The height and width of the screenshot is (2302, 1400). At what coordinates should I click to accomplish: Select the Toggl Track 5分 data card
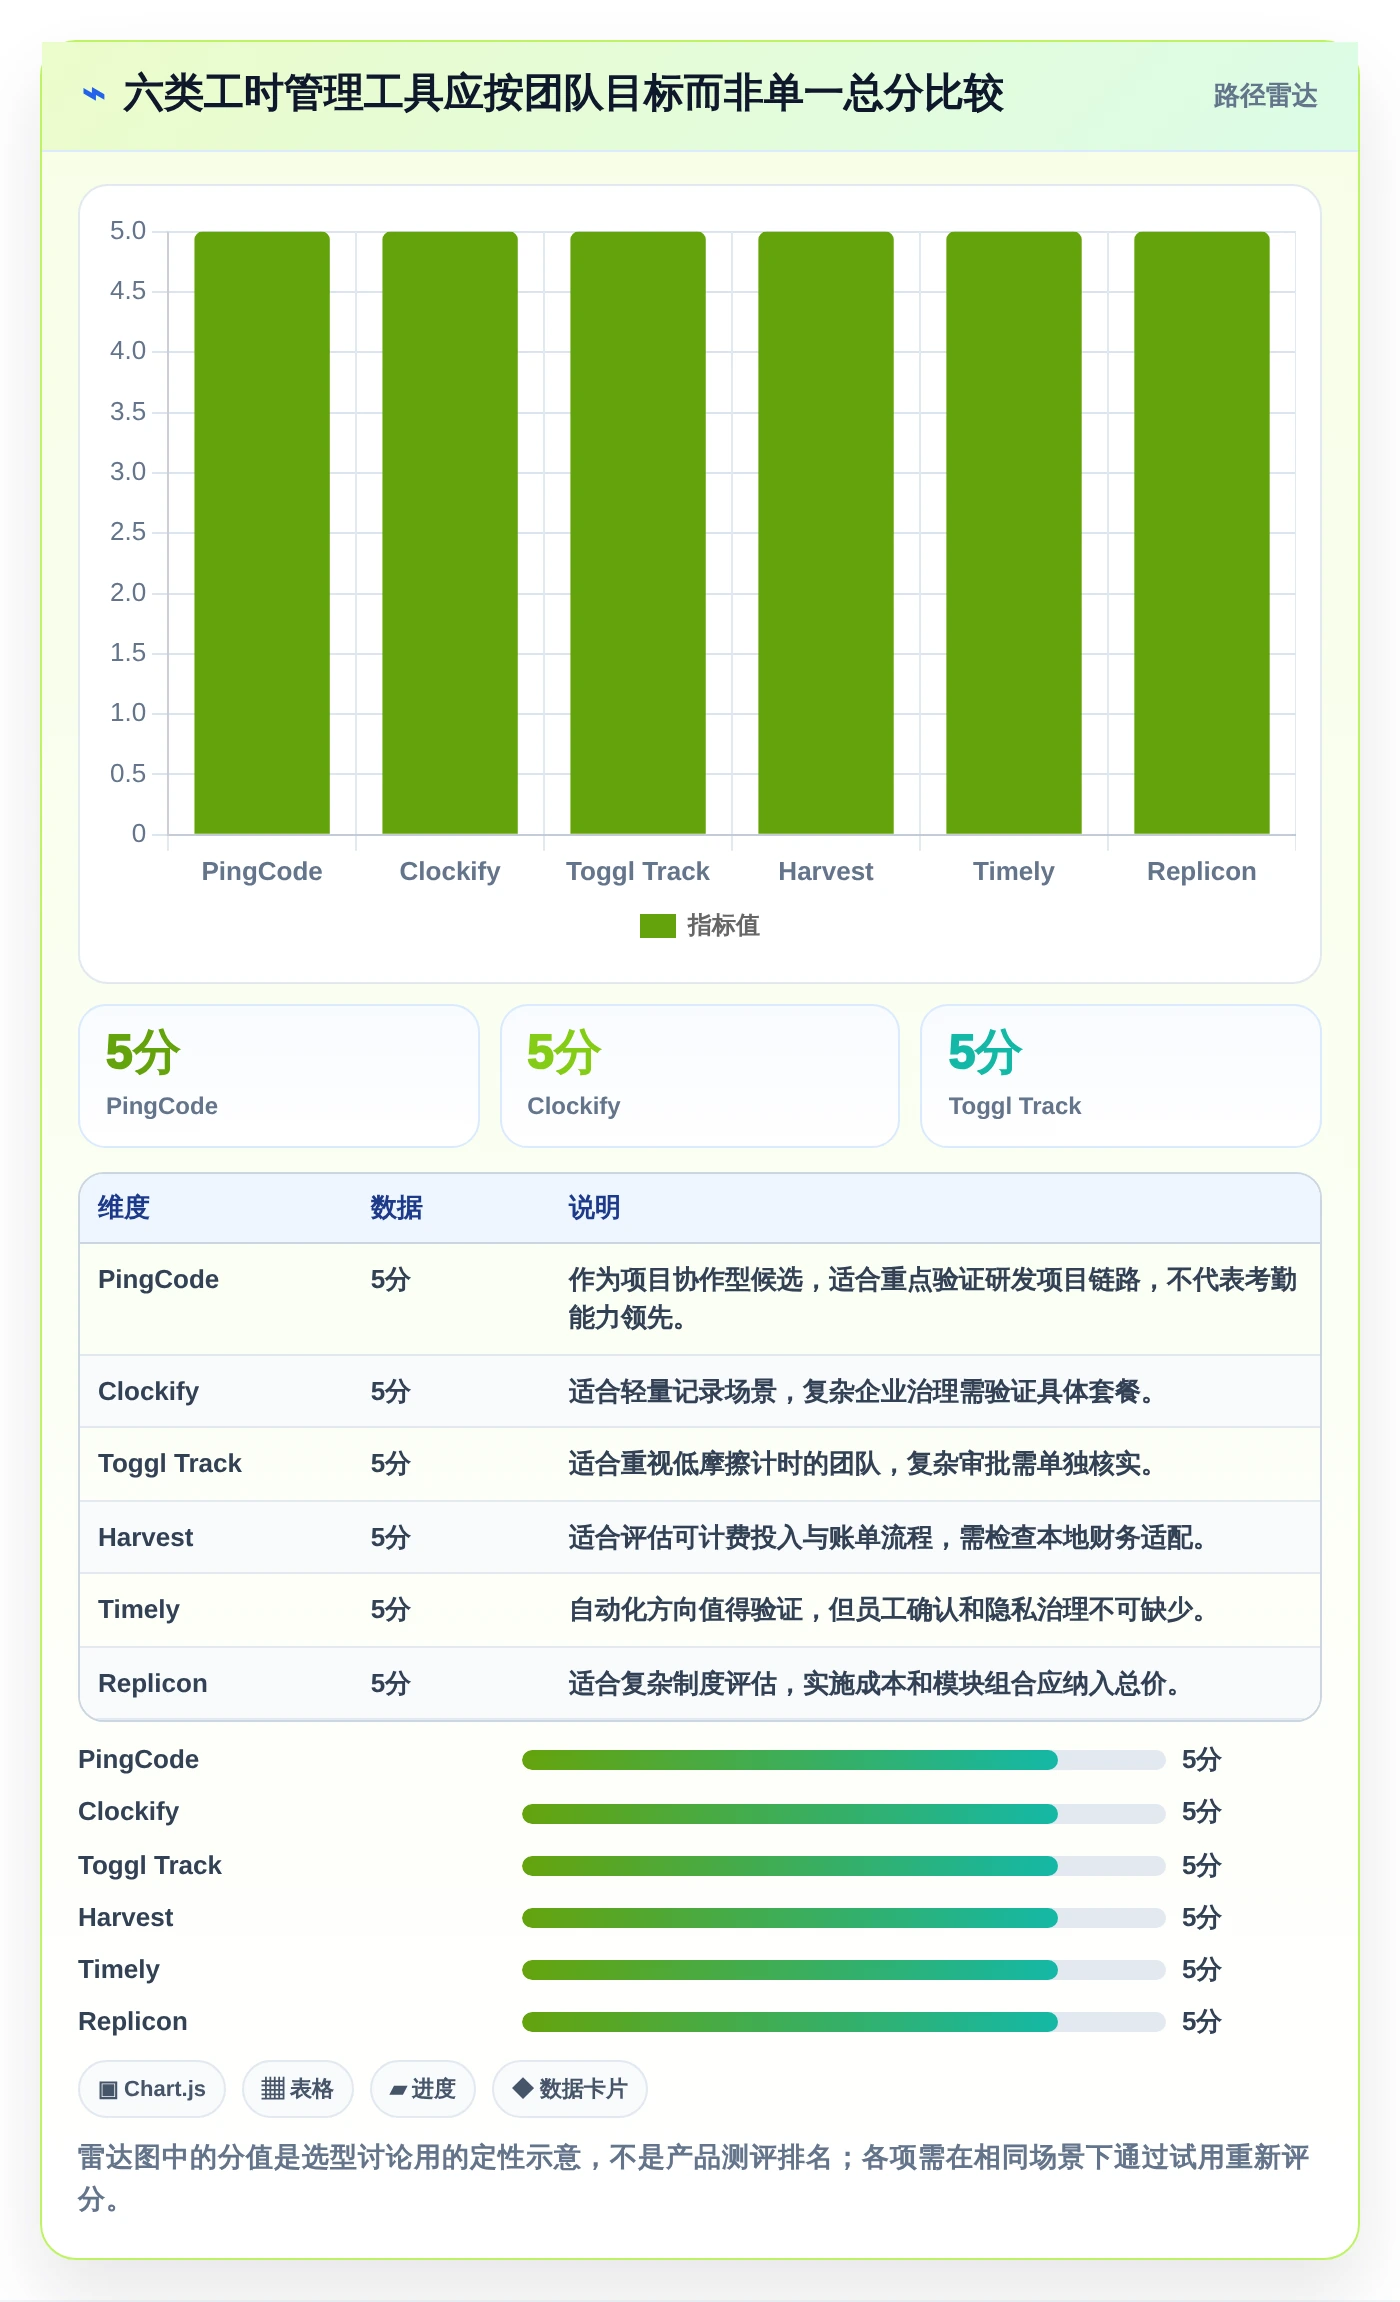coord(1121,1076)
